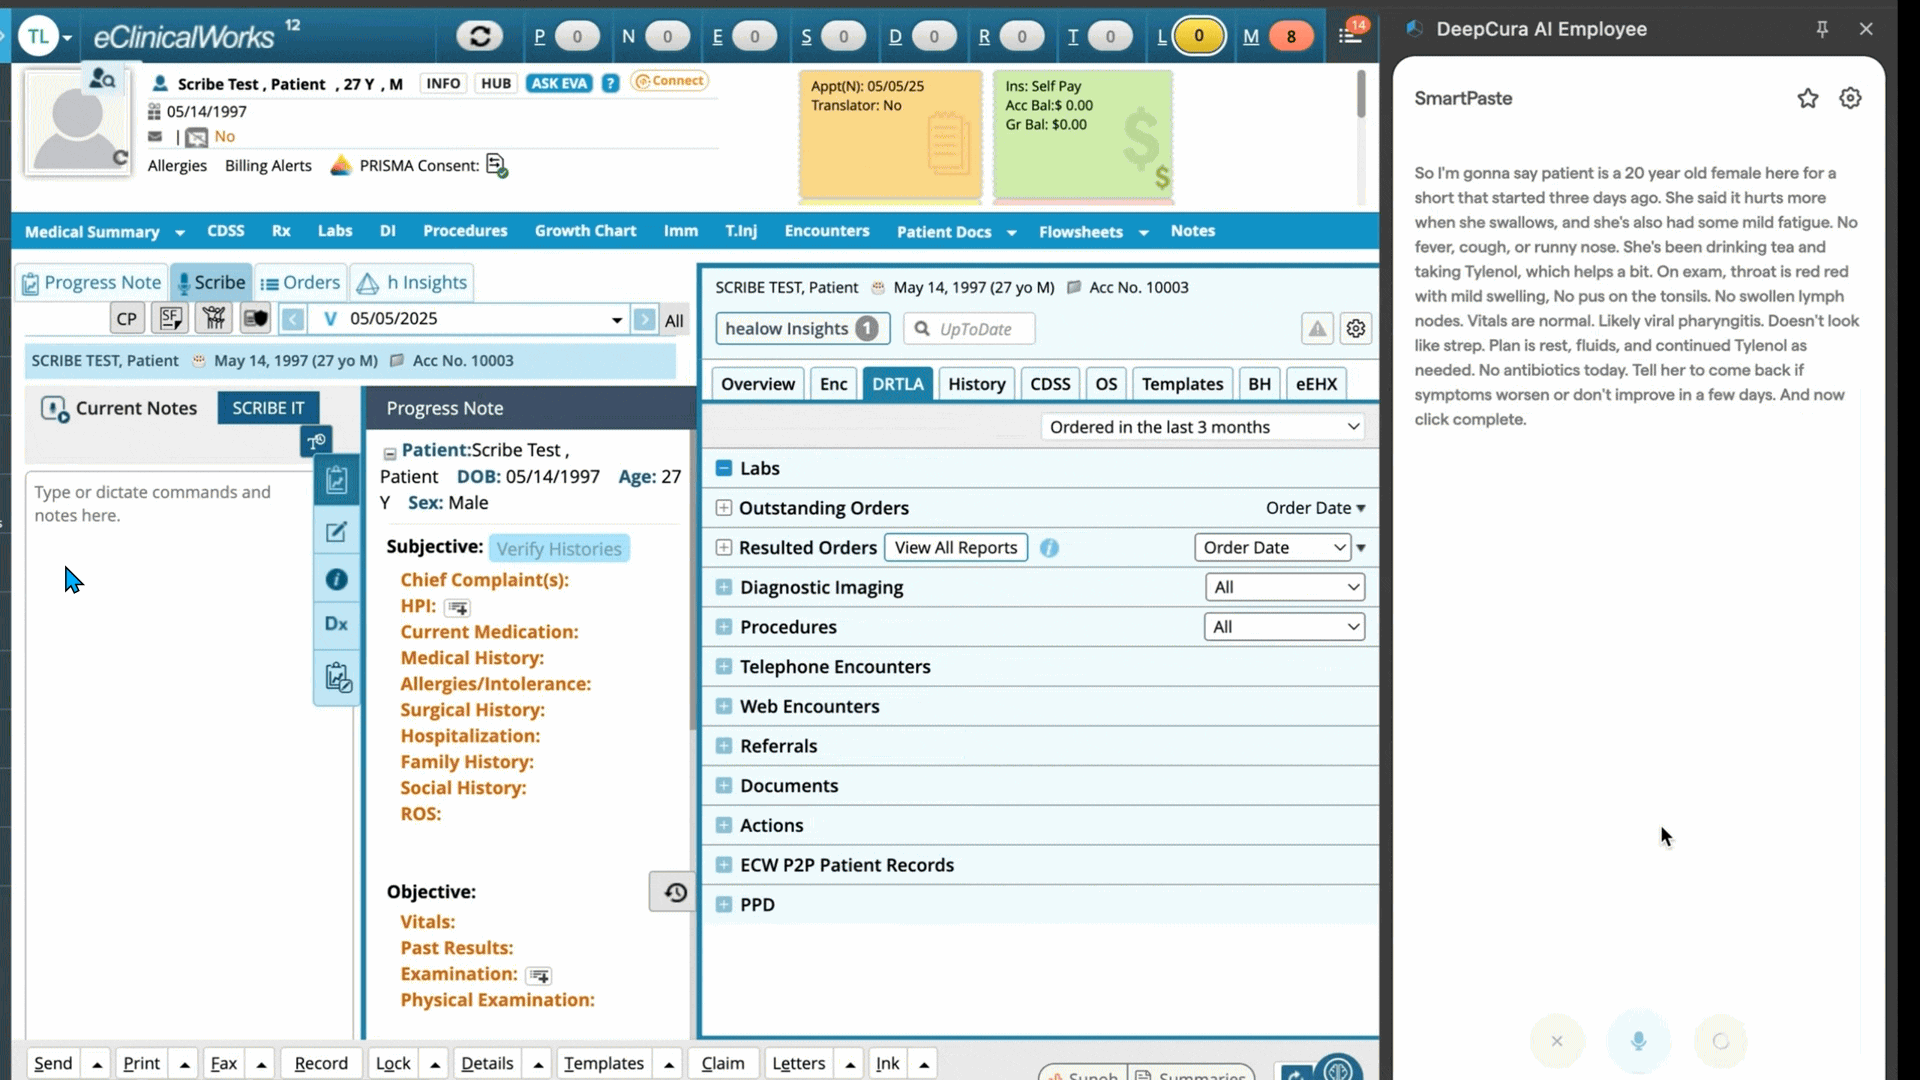Open the notification list icon with badge 14
This screenshot has height=1080, width=1920.
[1351, 34]
